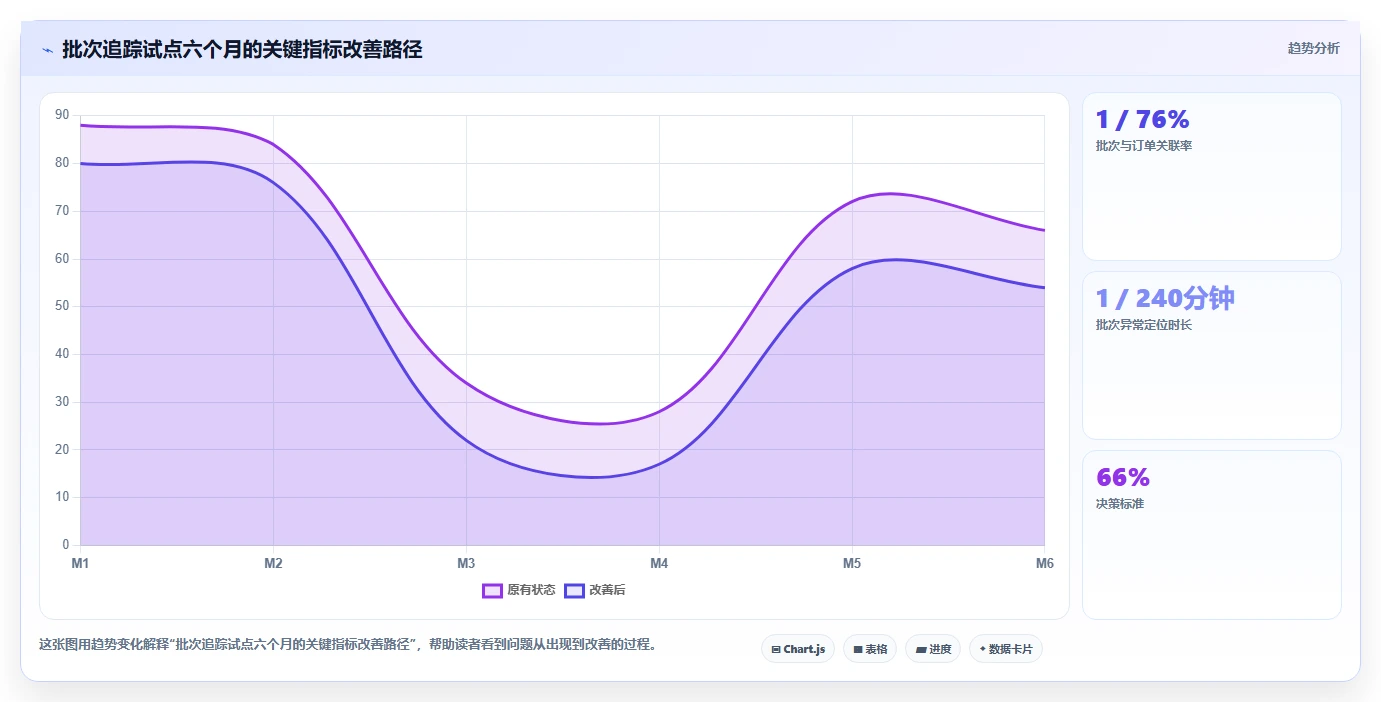Click the M6 axis label
Screen dimensions: 1381x702
click(x=1045, y=563)
